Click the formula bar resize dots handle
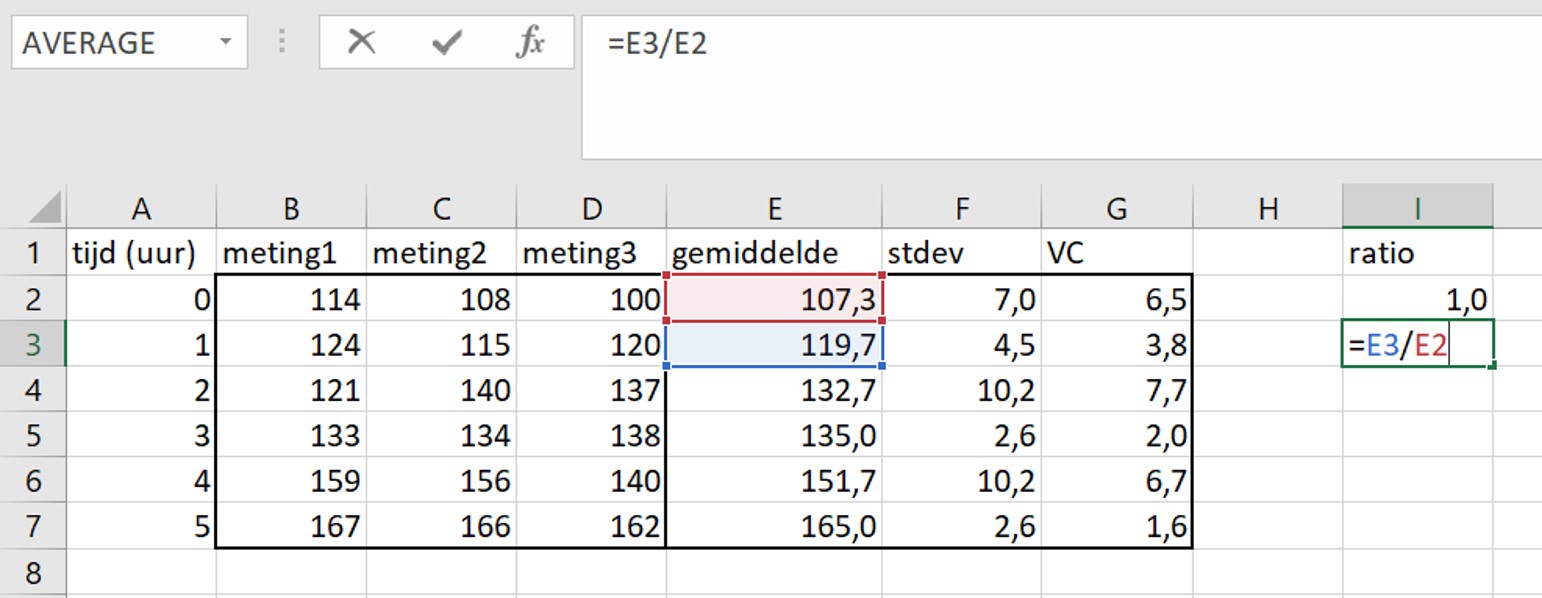The height and width of the screenshot is (598, 1542). 283,42
